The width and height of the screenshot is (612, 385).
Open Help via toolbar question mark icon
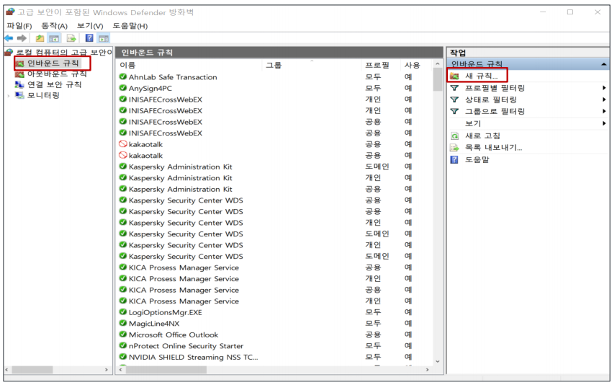(89, 38)
